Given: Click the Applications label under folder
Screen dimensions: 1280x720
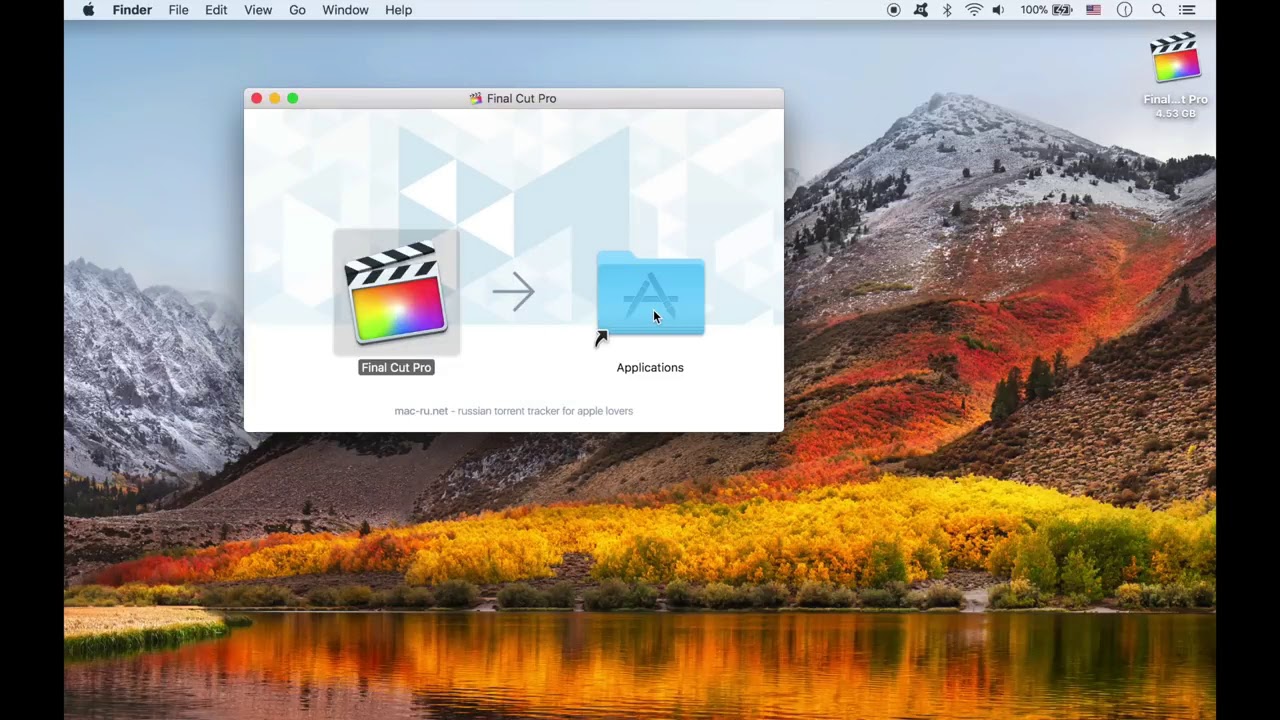Looking at the screenshot, I should click(650, 368).
